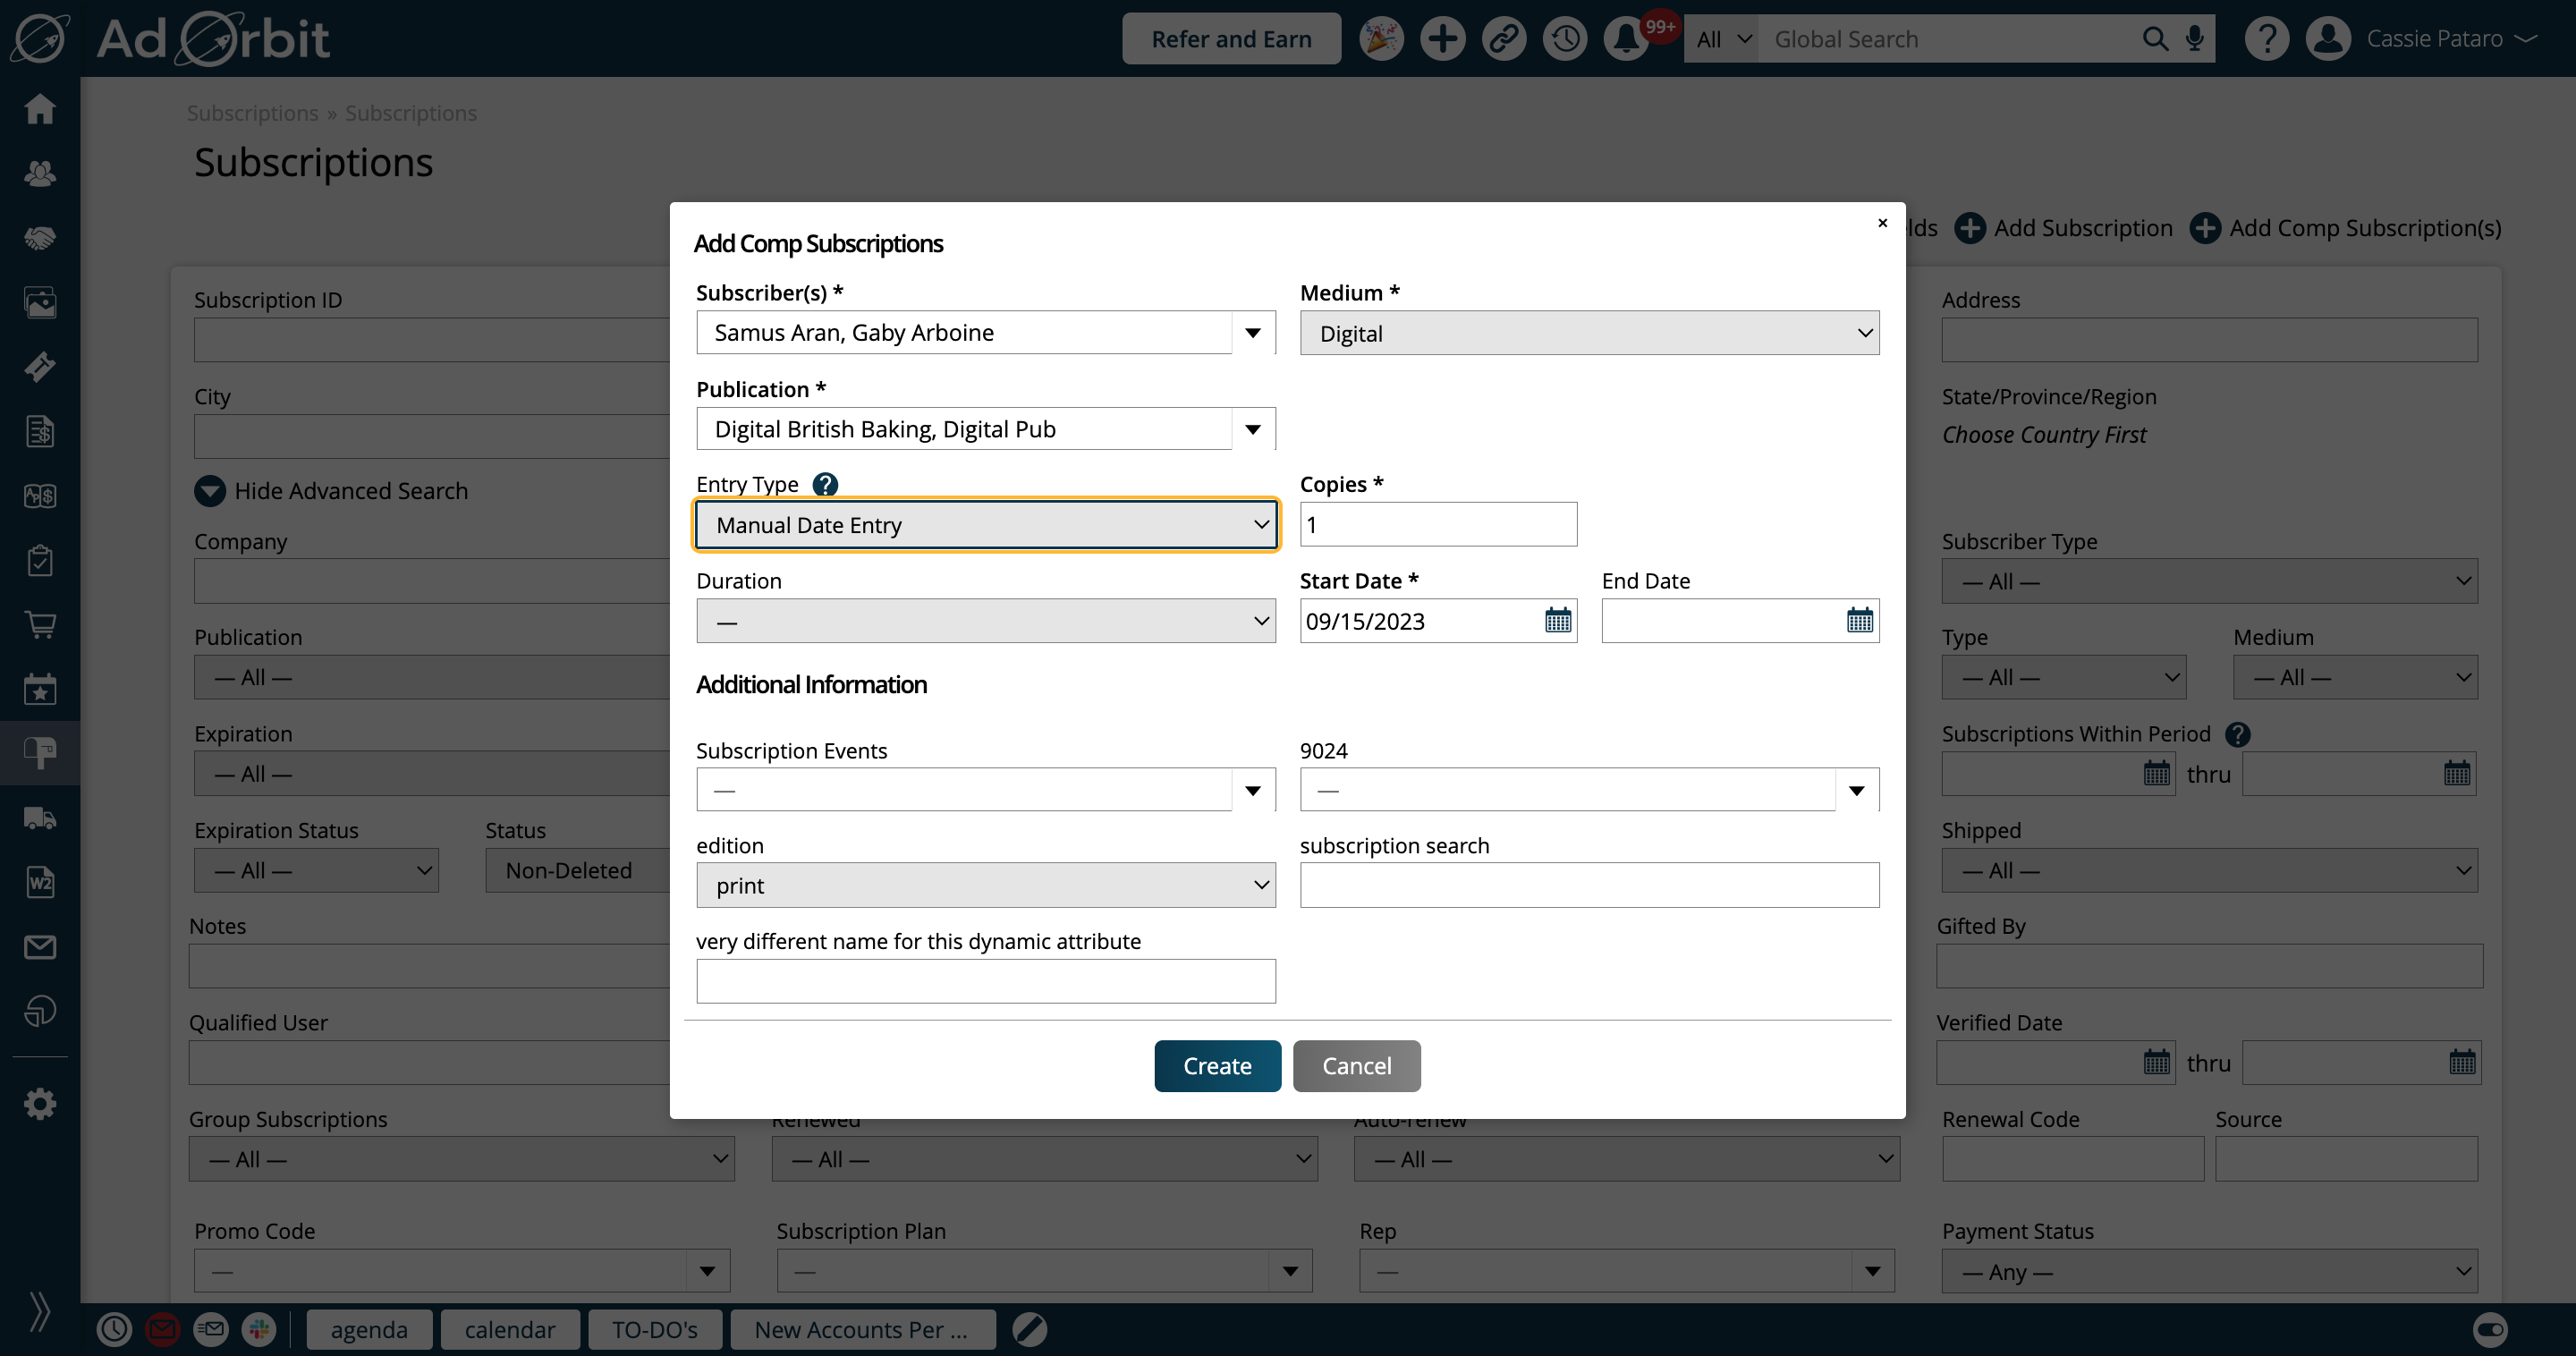Image resolution: width=2576 pixels, height=1356 pixels.
Task: Open the New Accounts Per ... tab
Action: click(862, 1329)
